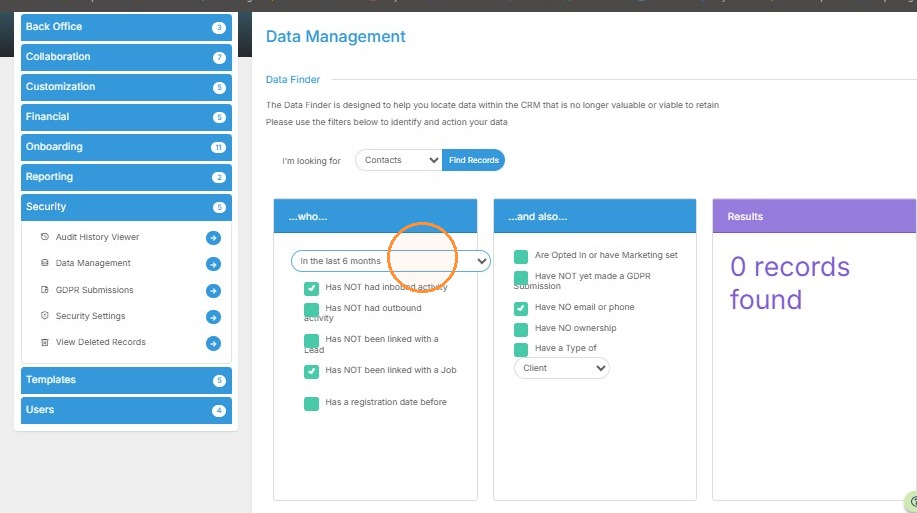This screenshot has height=513, width=917.
Task: Open Data Management menu item
Action: pos(93,263)
